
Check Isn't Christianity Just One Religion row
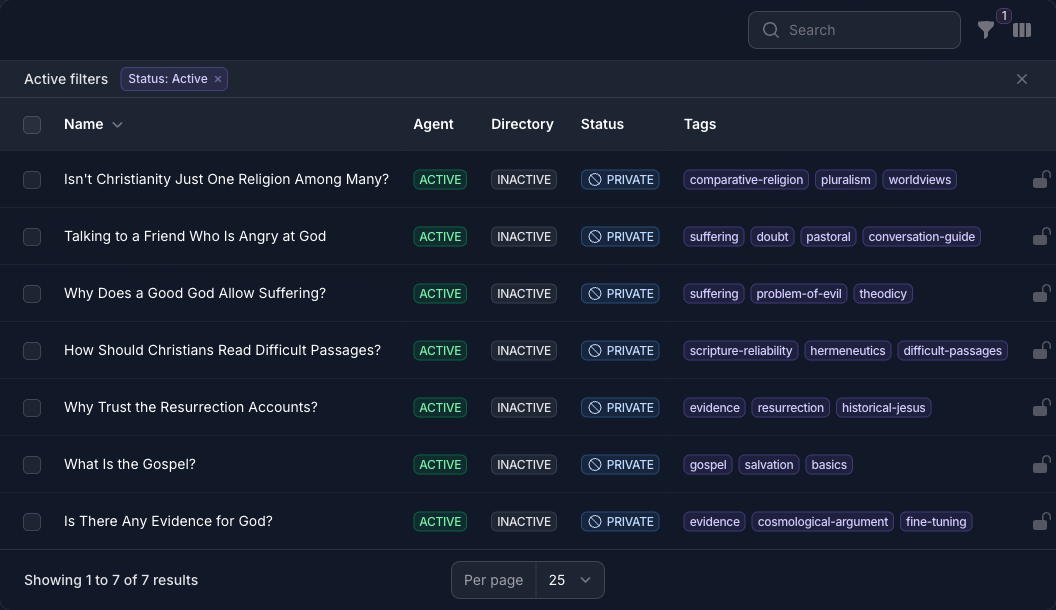coord(32,180)
